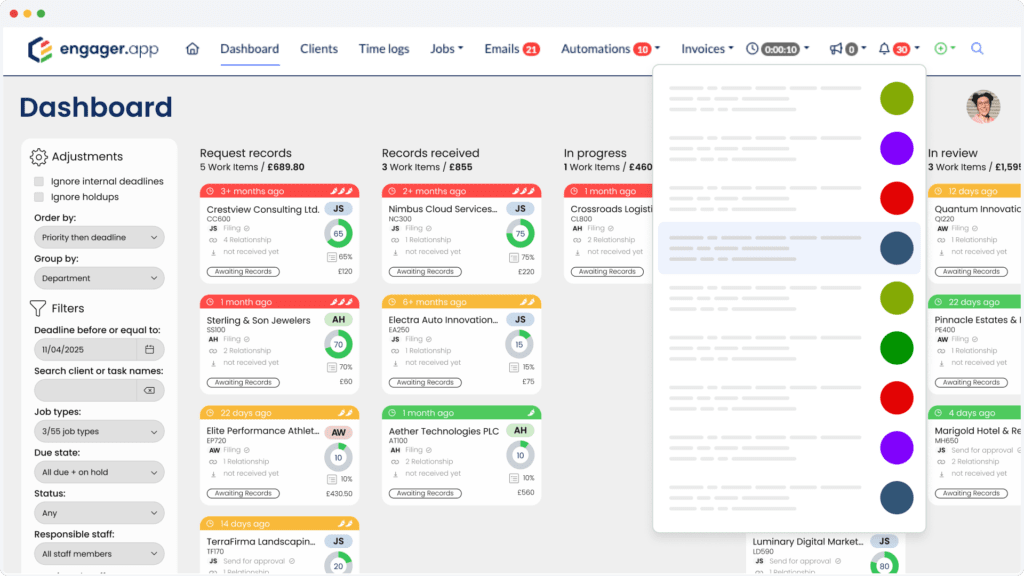The image size is (1024, 576).
Task: Open the notifications bell icon
Action: (x=884, y=48)
